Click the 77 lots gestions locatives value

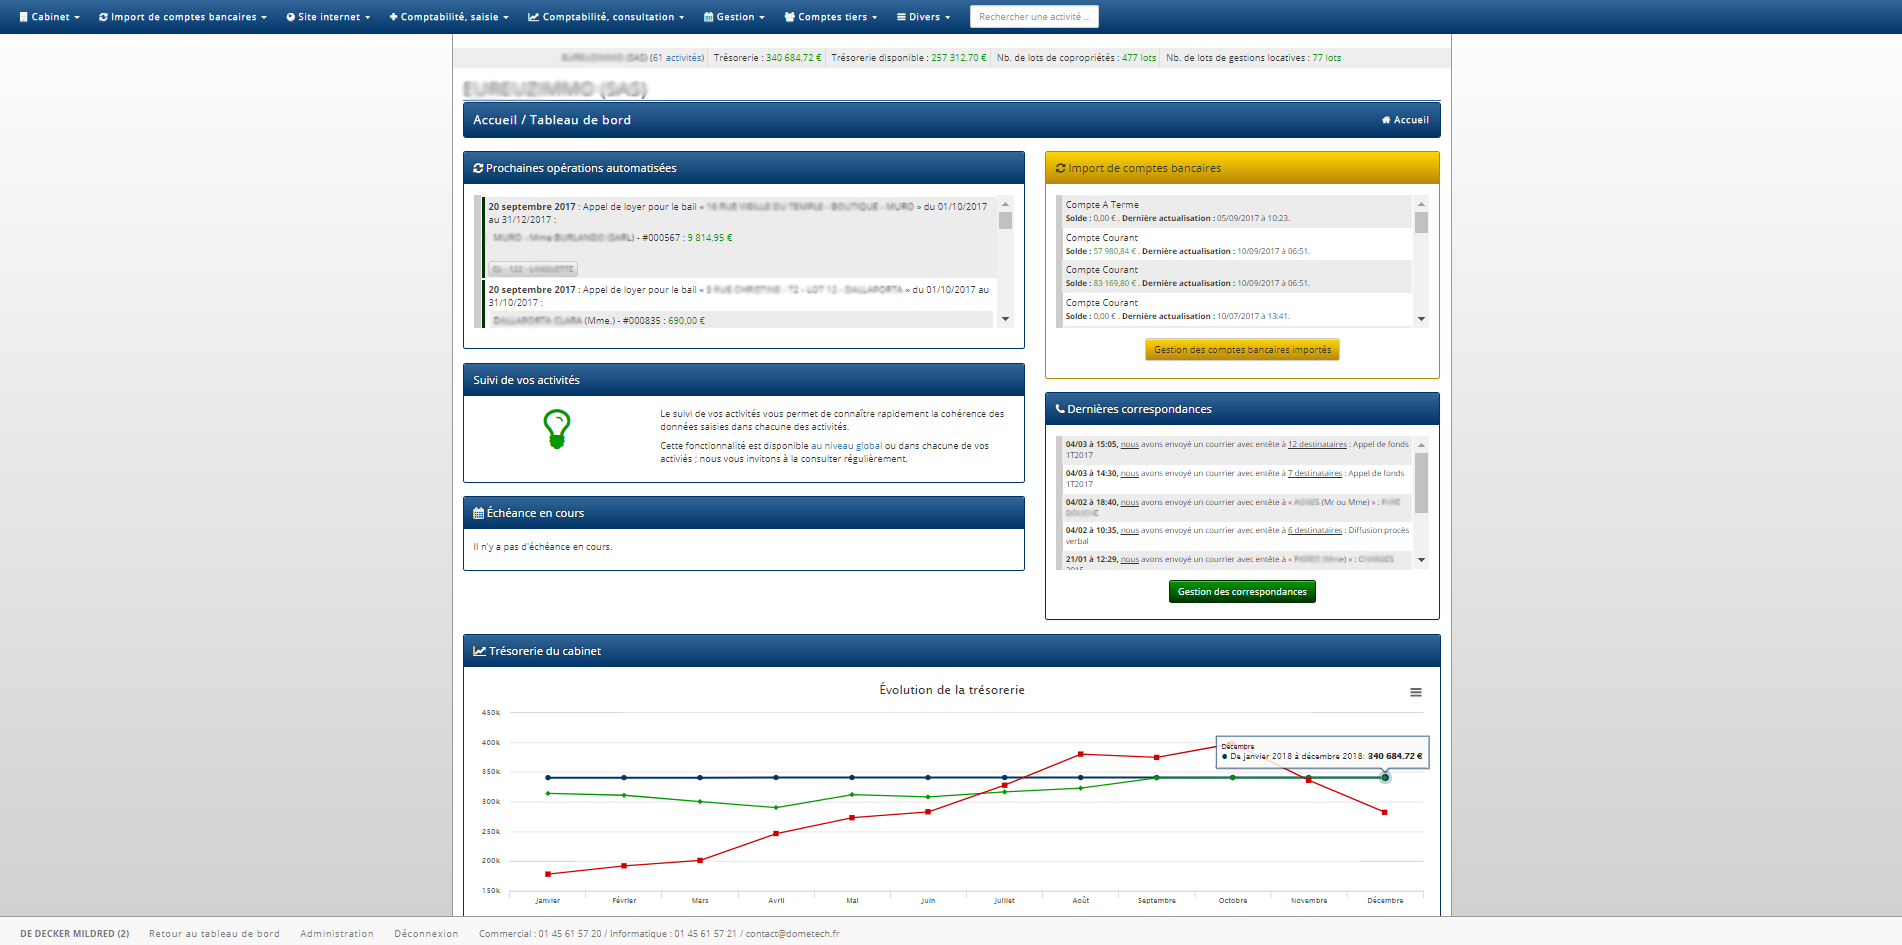pyautogui.click(x=1327, y=58)
